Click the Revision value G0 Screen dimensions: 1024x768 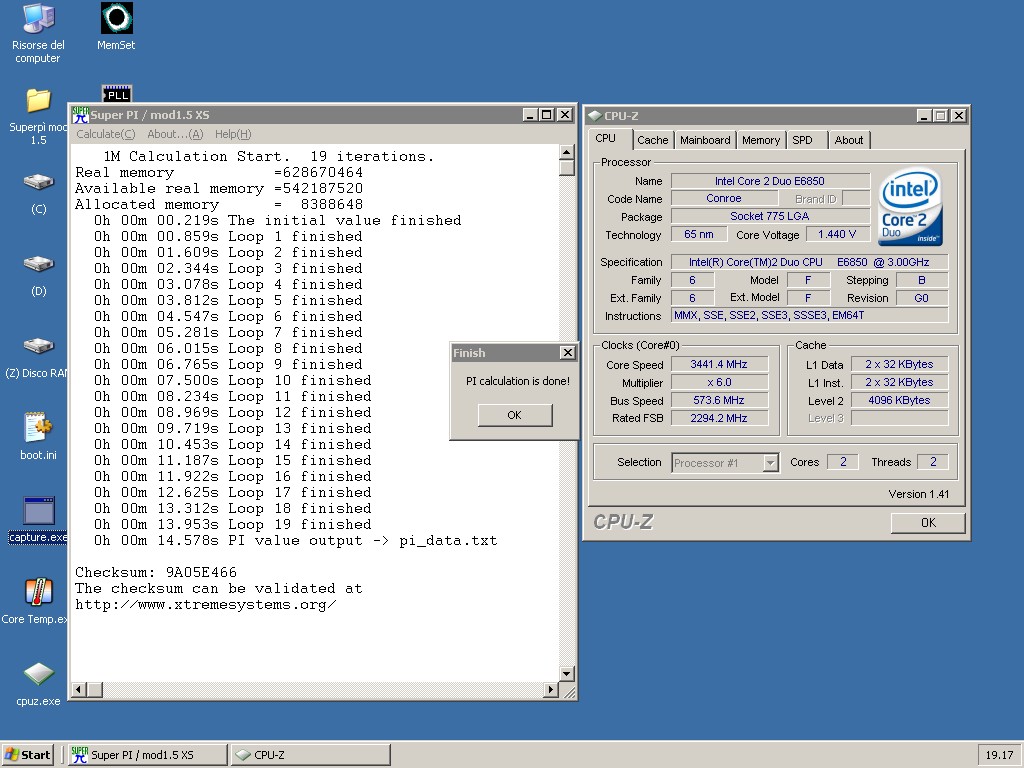[921, 298]
